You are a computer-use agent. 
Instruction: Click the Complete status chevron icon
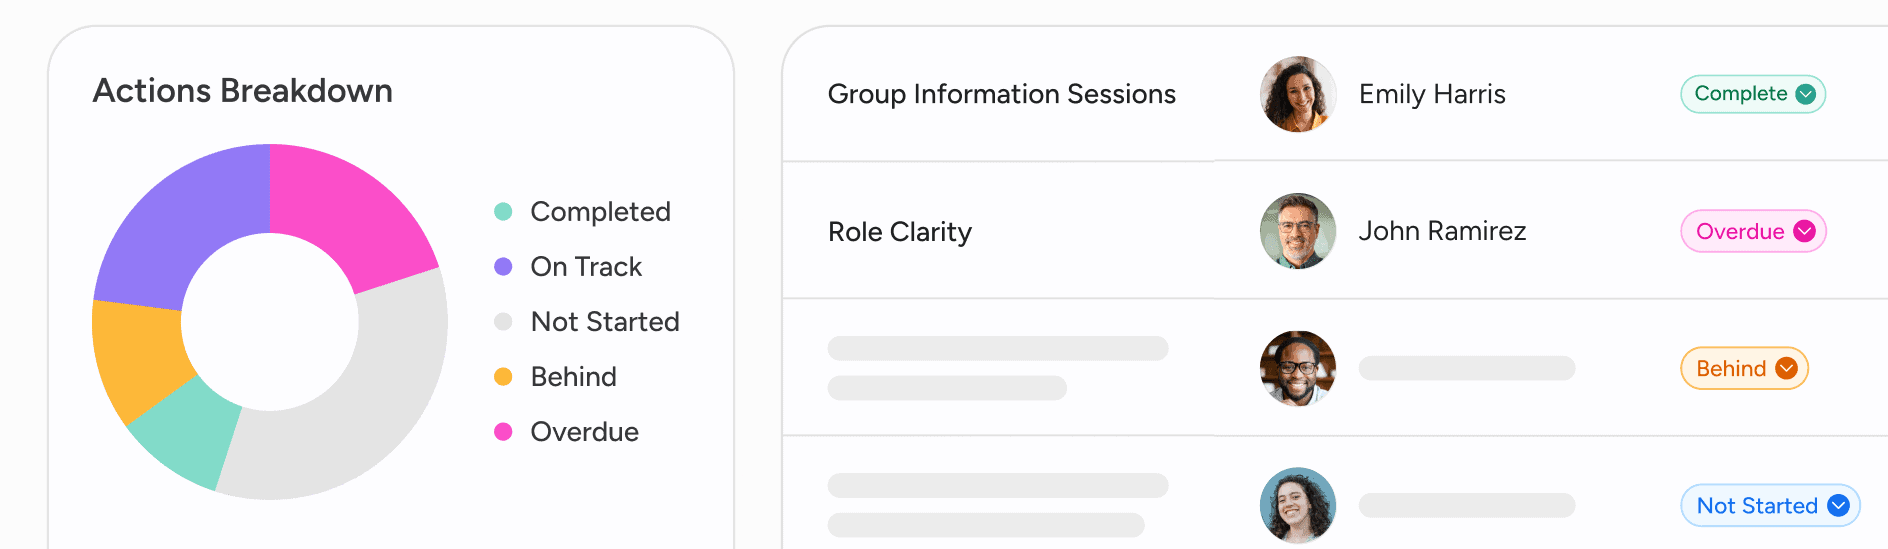point(1806,94)
